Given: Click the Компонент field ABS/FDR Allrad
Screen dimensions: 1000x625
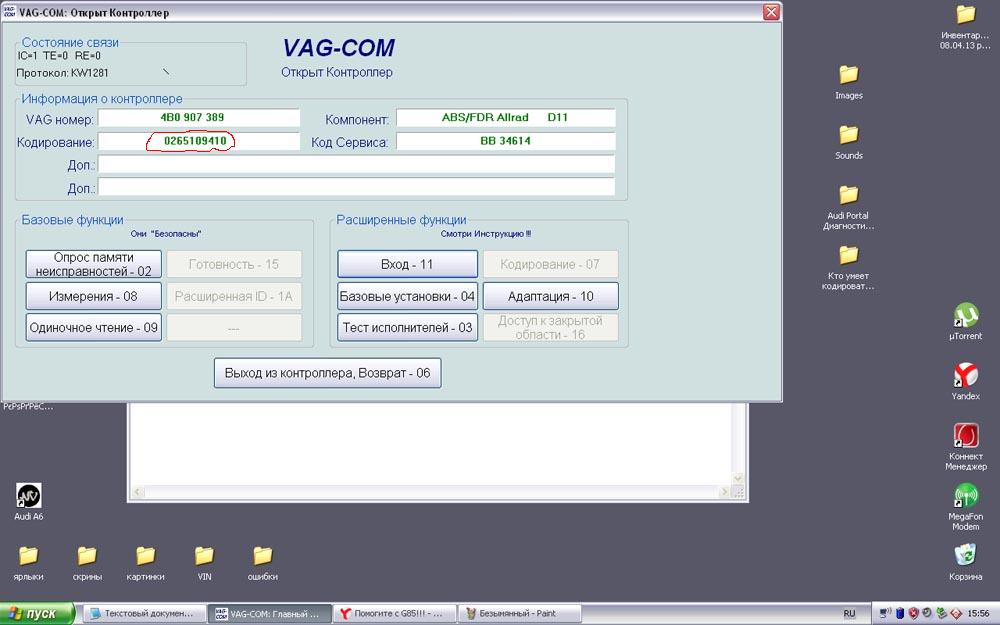Looking at the screenshot, I should pyautogui.click(x=505, y=117).
